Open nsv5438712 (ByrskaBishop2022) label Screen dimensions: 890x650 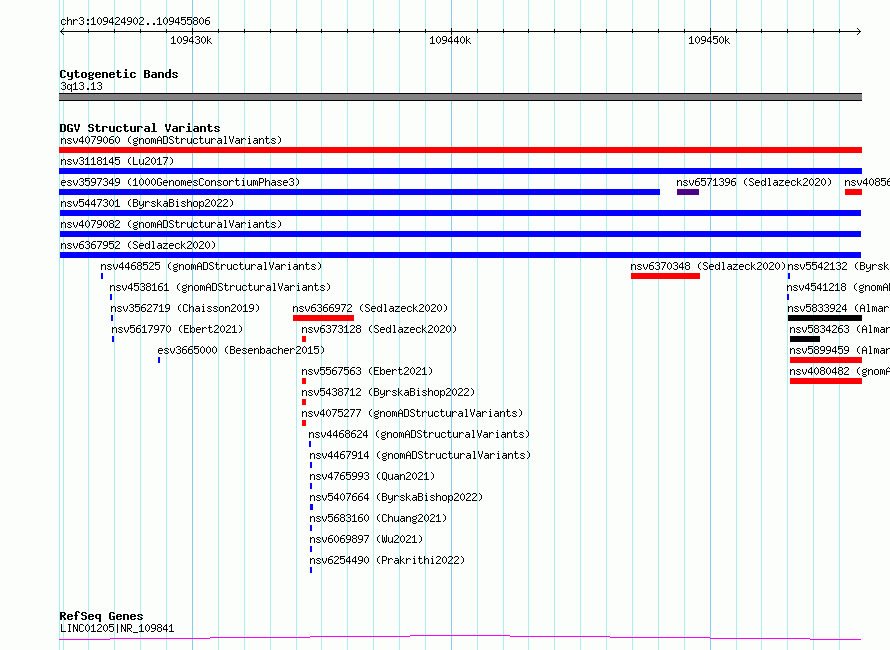(x=388, y=392)
